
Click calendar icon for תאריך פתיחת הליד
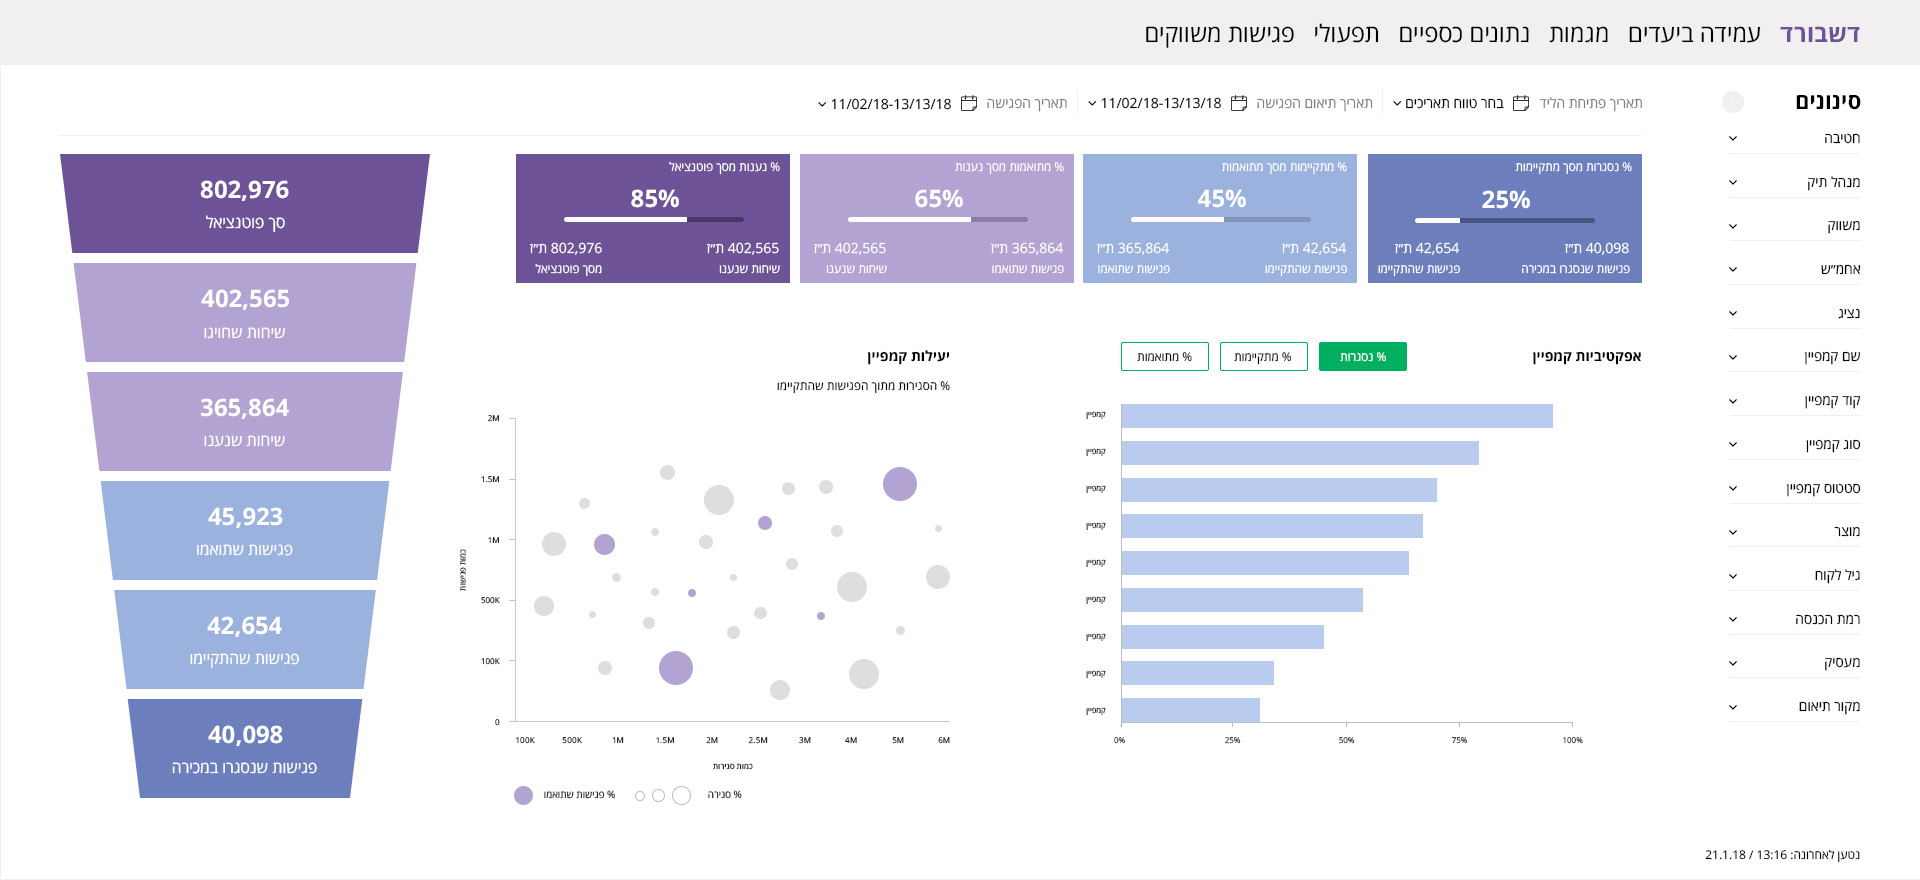pos(1521,103)
